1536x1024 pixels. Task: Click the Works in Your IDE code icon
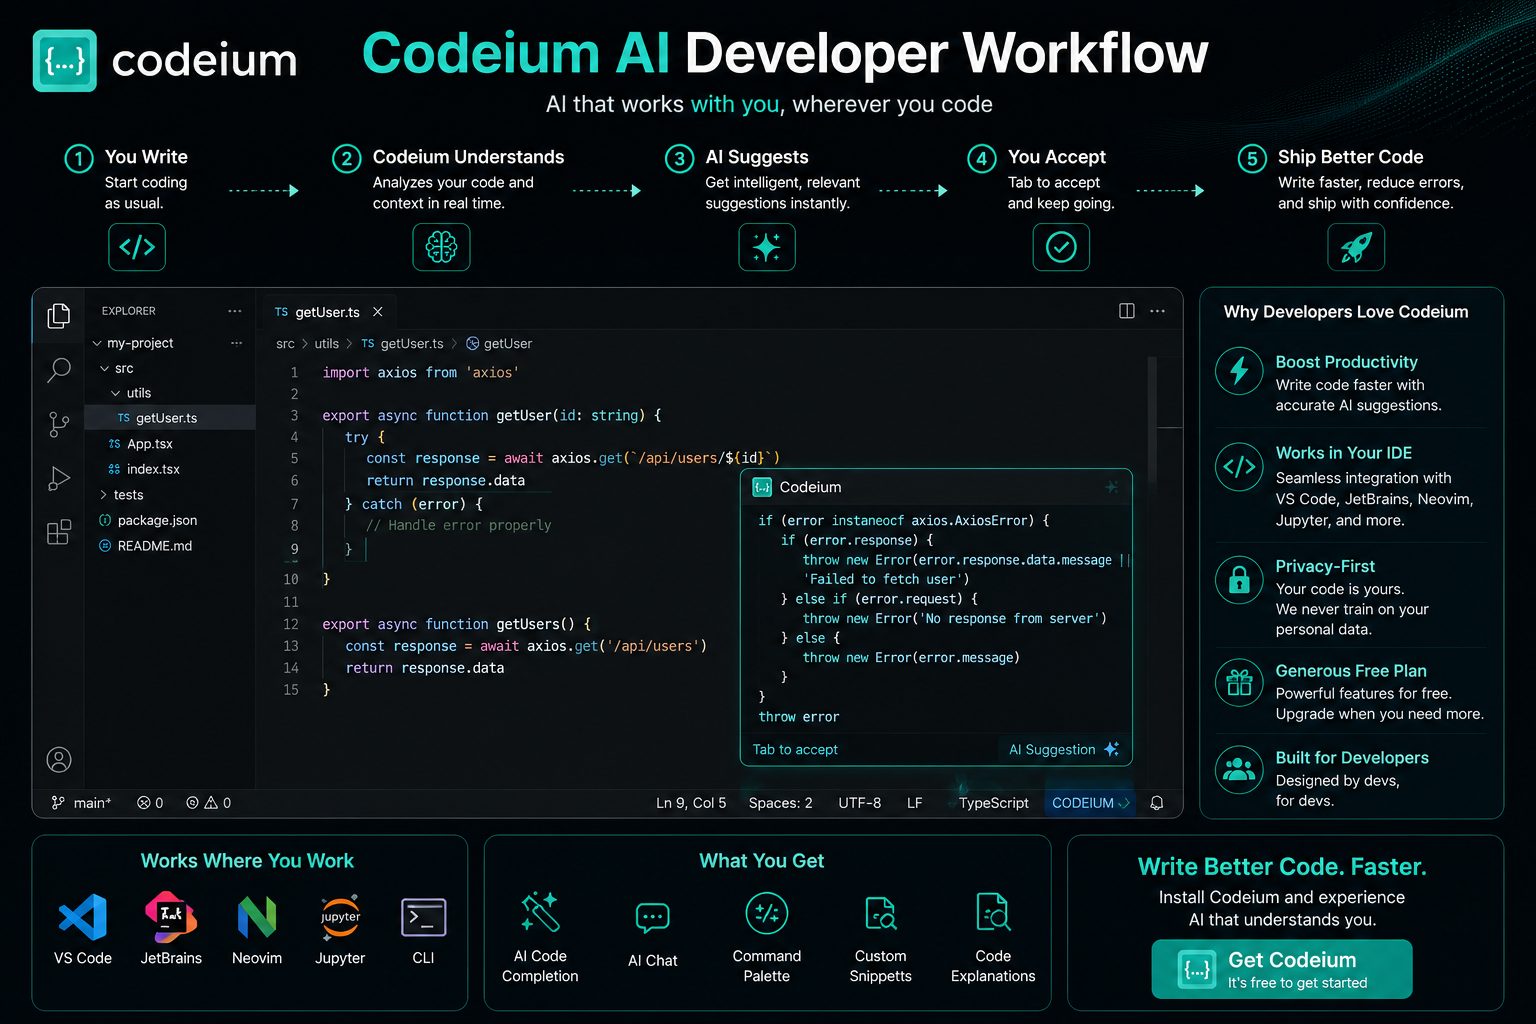coord(1239,466)
